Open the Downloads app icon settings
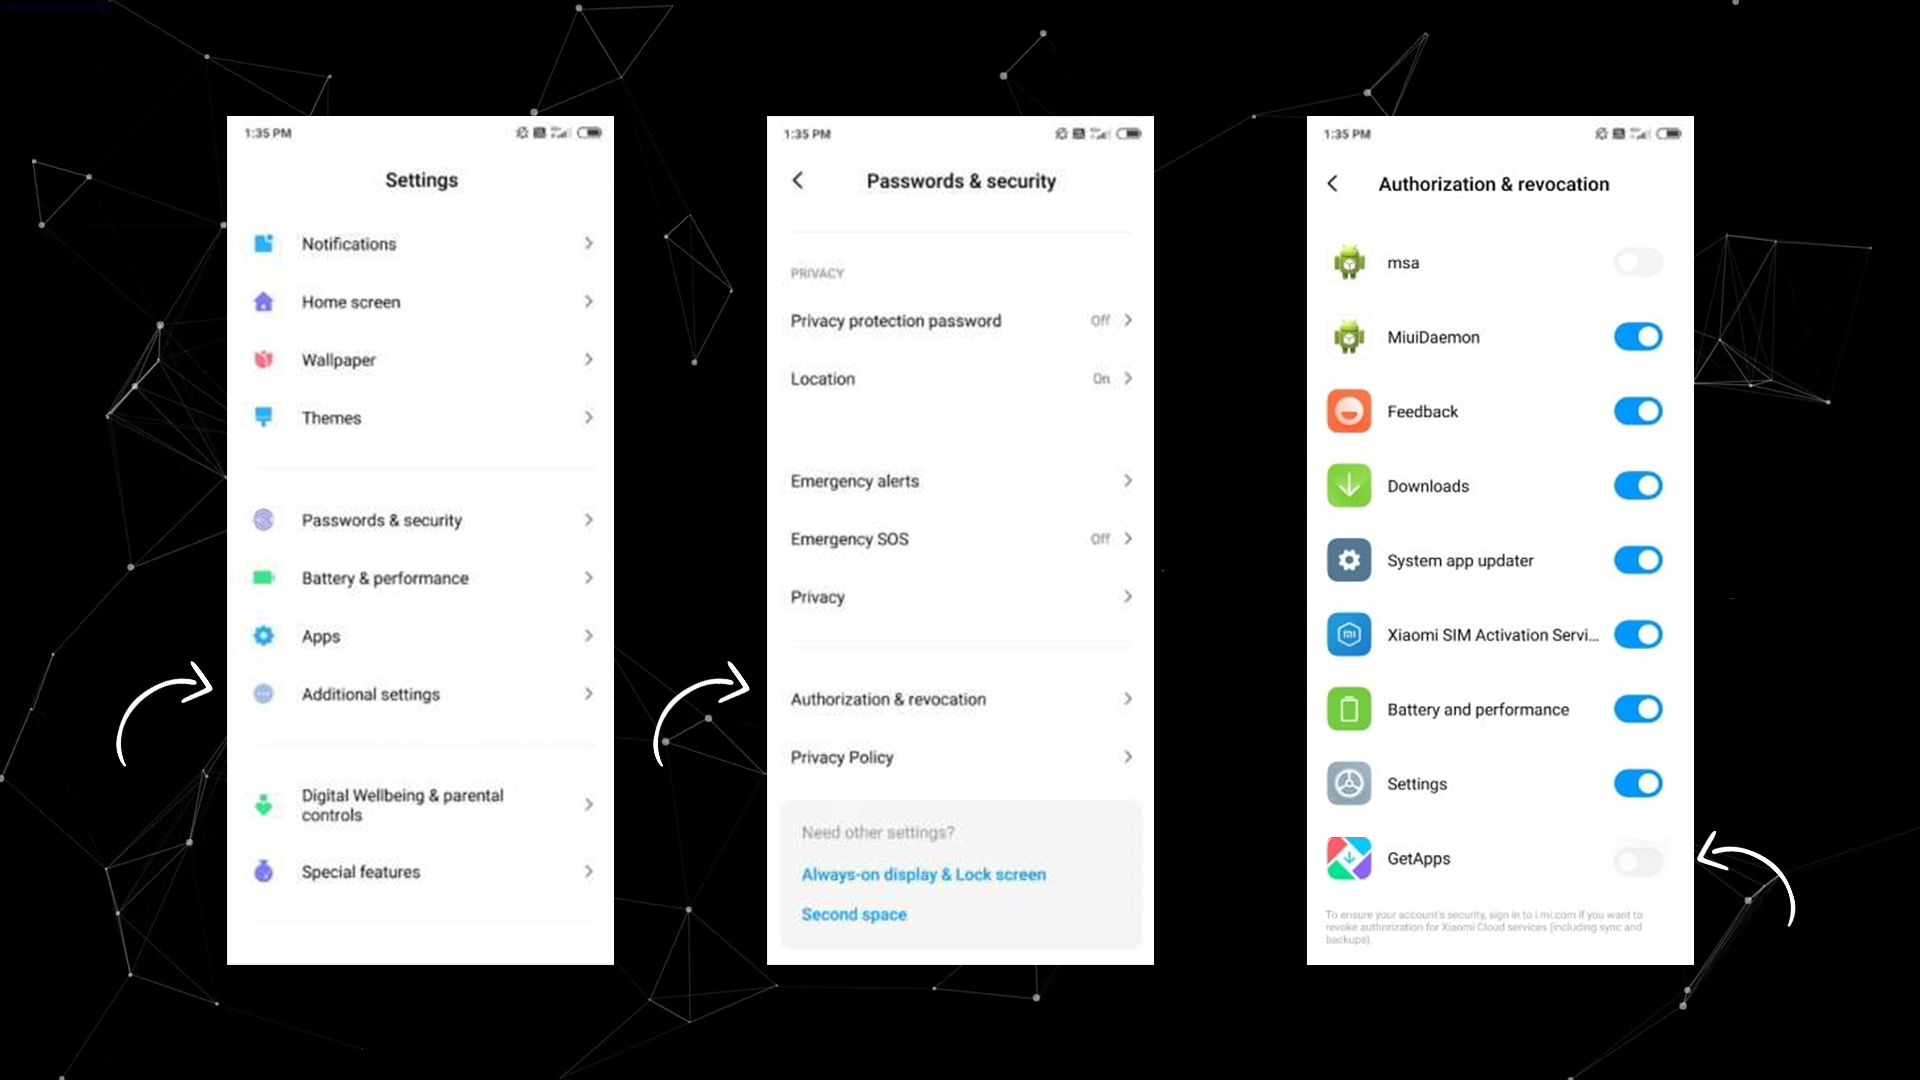 click(1348, 485)
